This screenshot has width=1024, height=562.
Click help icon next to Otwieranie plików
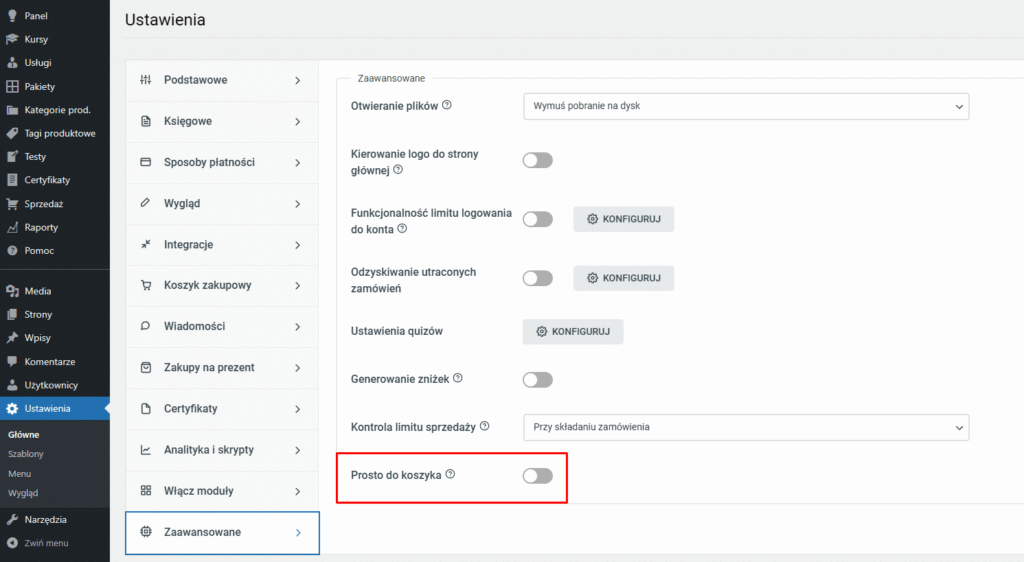[447, 105]
